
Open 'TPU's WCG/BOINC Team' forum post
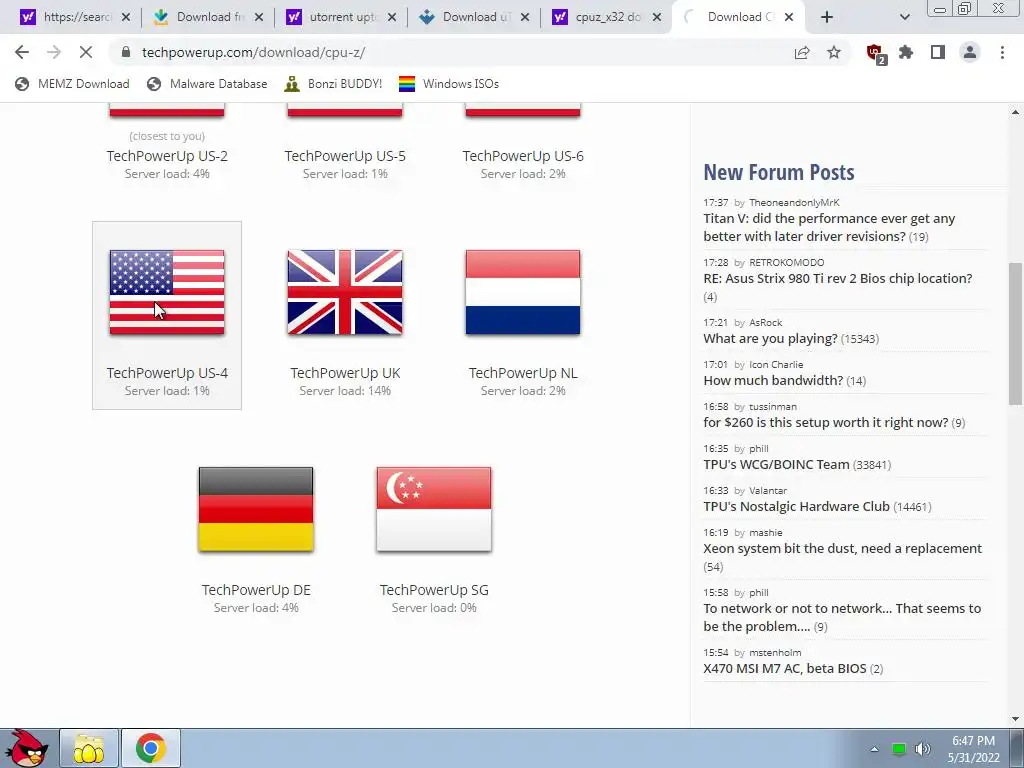(776, 464)
